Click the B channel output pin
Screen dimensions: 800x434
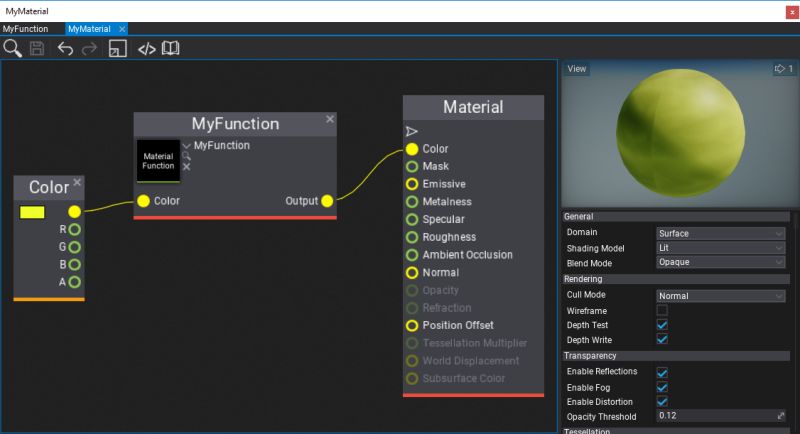click(x=74, y=265)
